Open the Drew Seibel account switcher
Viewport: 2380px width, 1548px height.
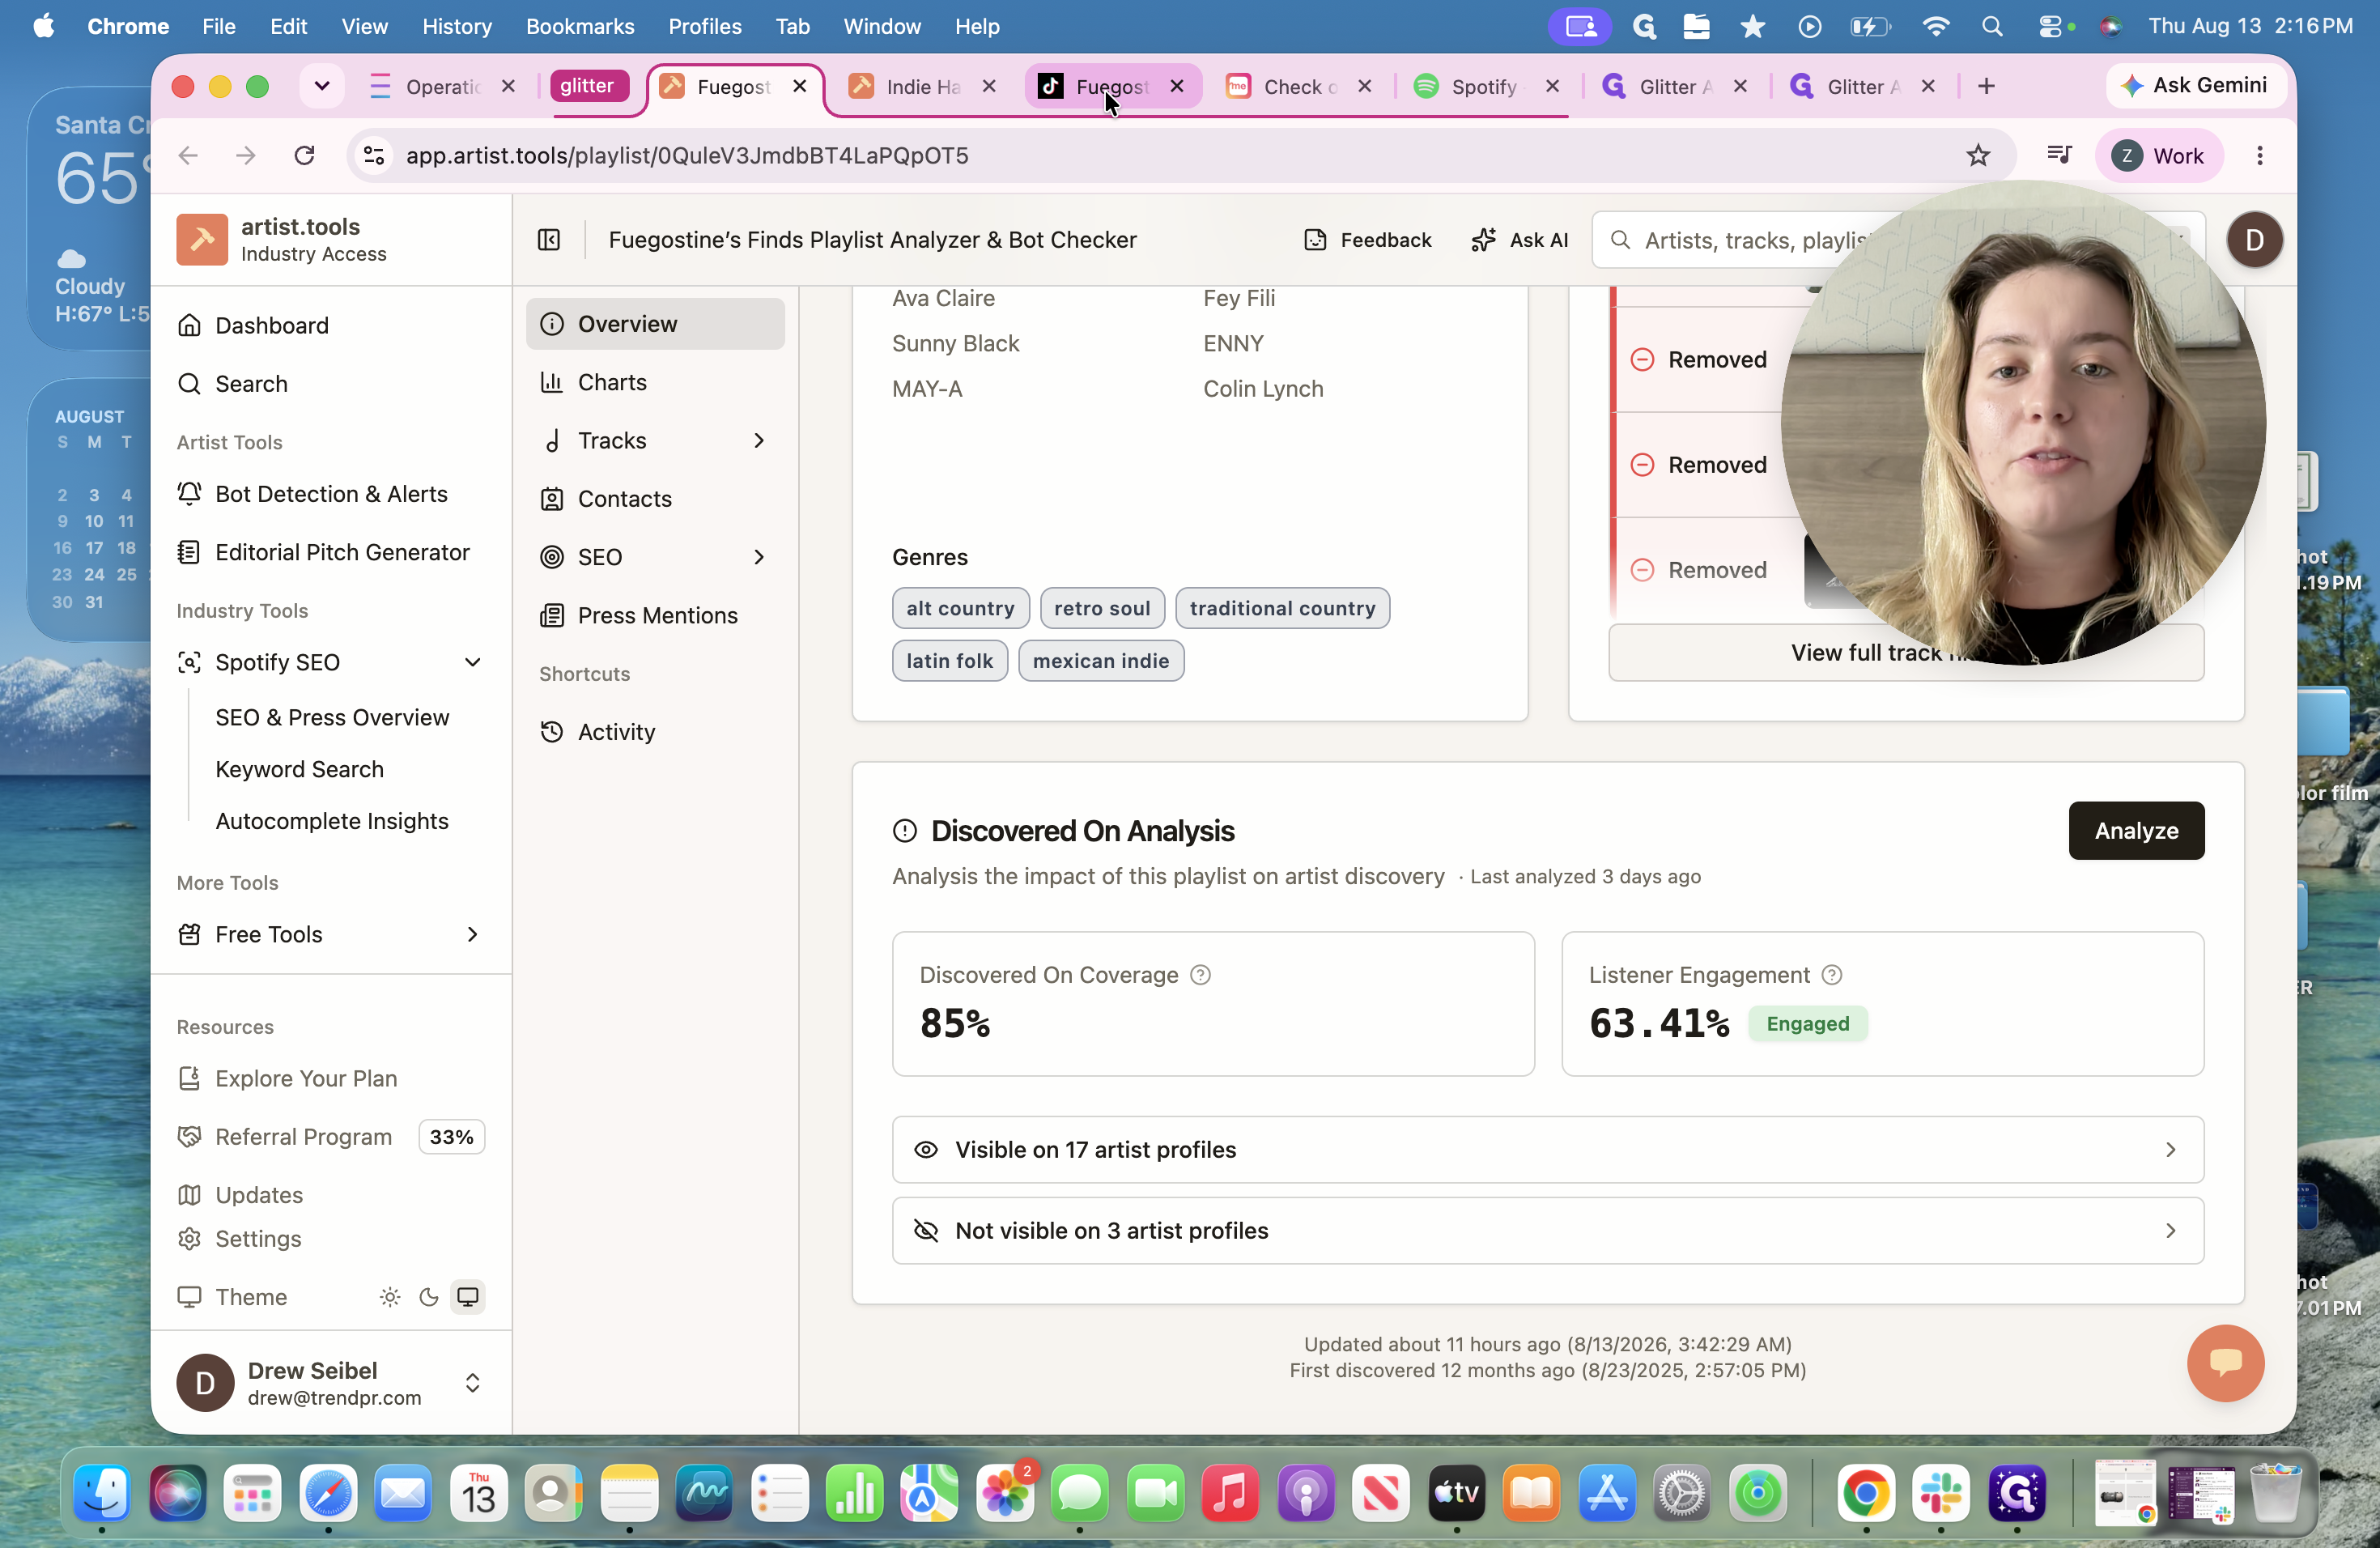point(331,1383)
